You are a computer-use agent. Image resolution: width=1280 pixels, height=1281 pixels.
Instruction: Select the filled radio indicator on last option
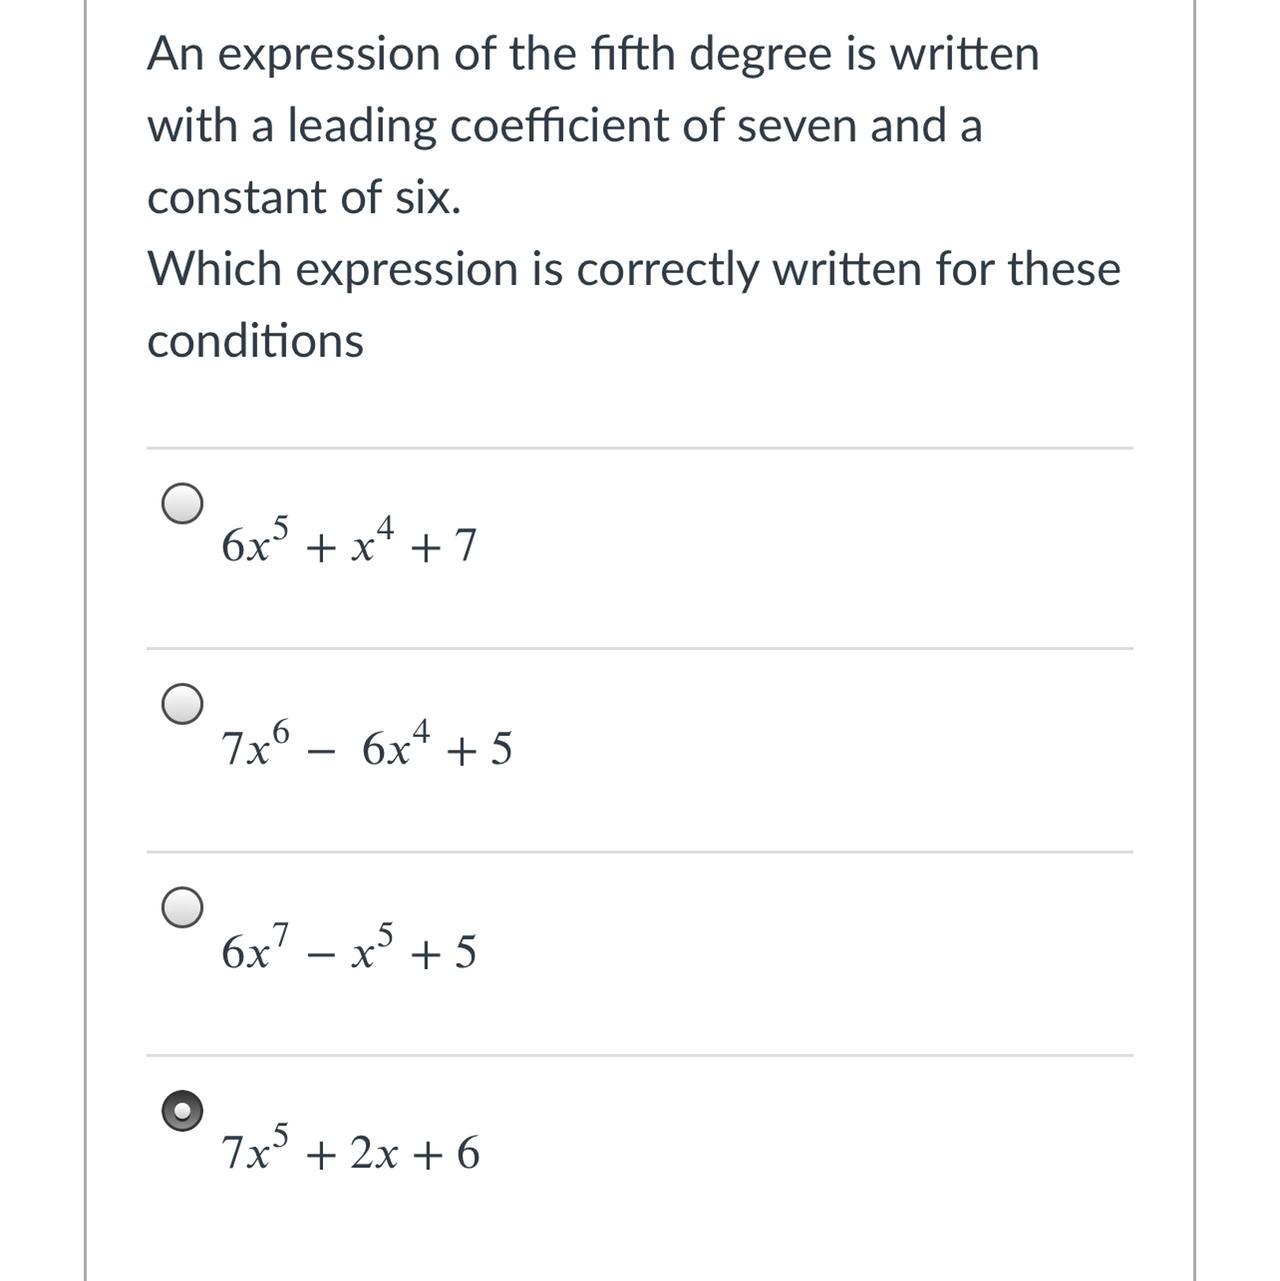183,1110
